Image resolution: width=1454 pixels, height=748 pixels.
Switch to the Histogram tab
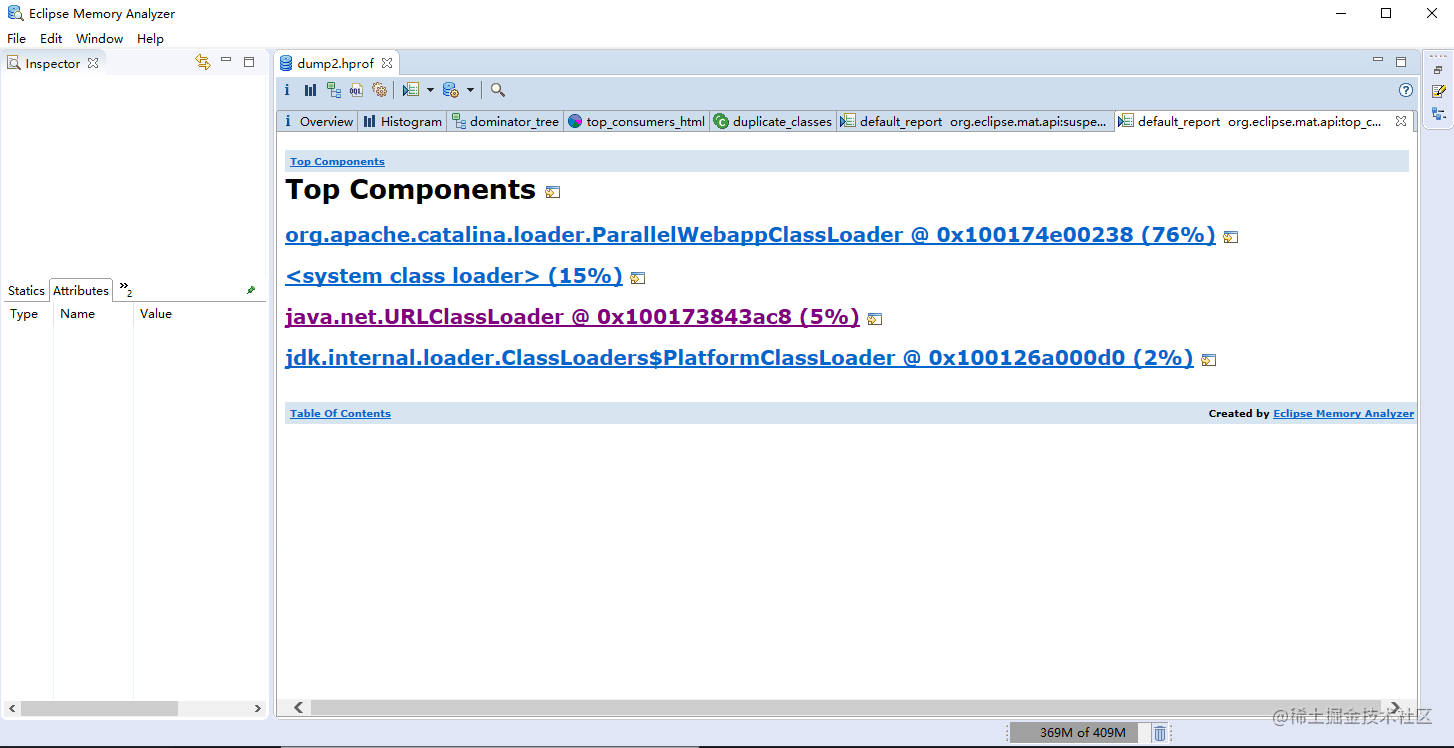point(402,121)
